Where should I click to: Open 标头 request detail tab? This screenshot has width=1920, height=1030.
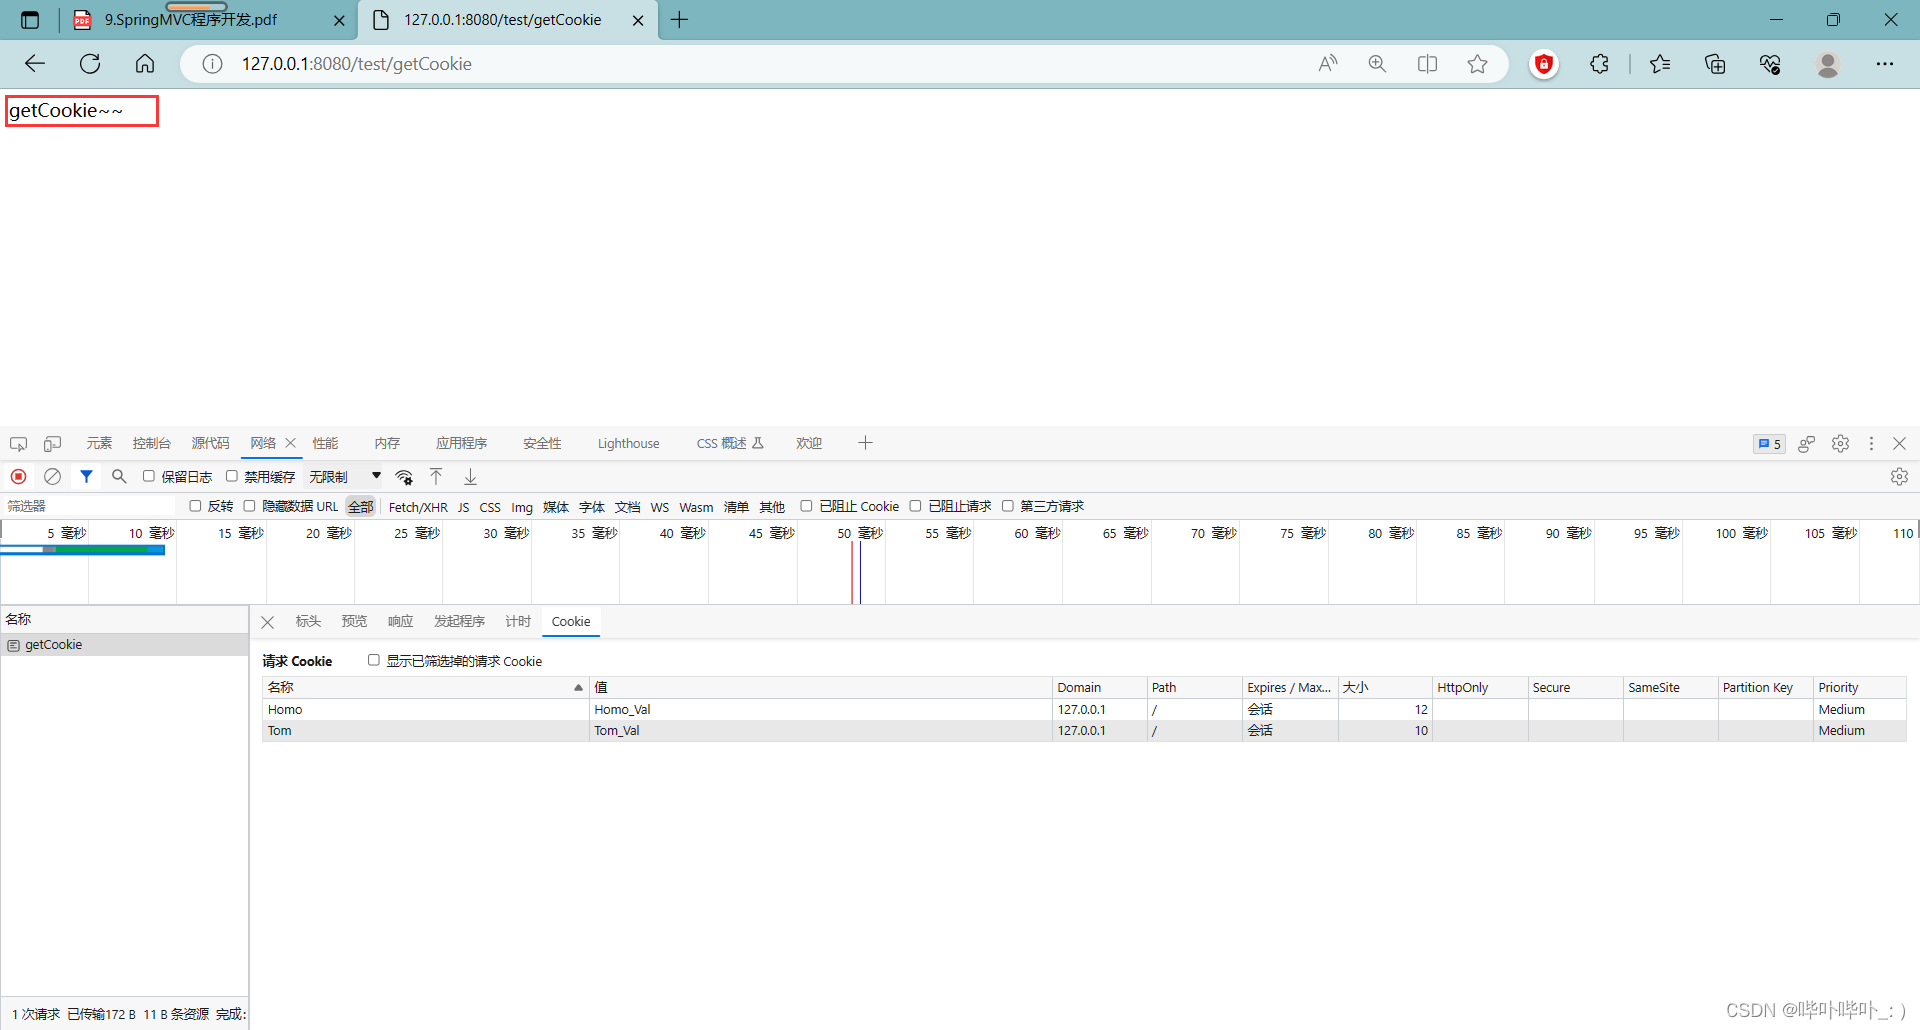tap(308, 622)
